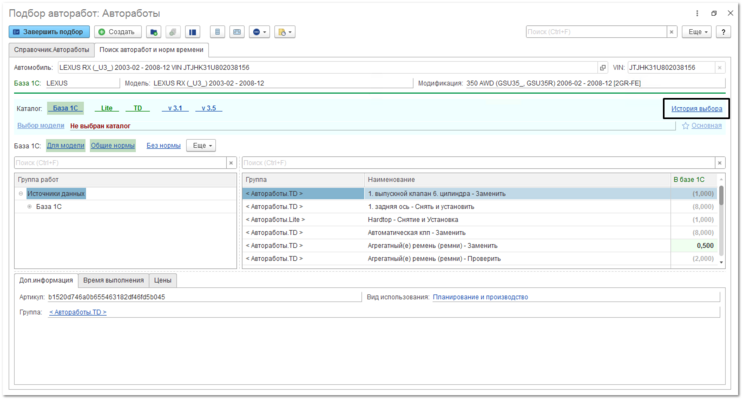Click the Группа работ search input
The width and height of the screenshot is (743, 400).
click(x=120, y=163)
